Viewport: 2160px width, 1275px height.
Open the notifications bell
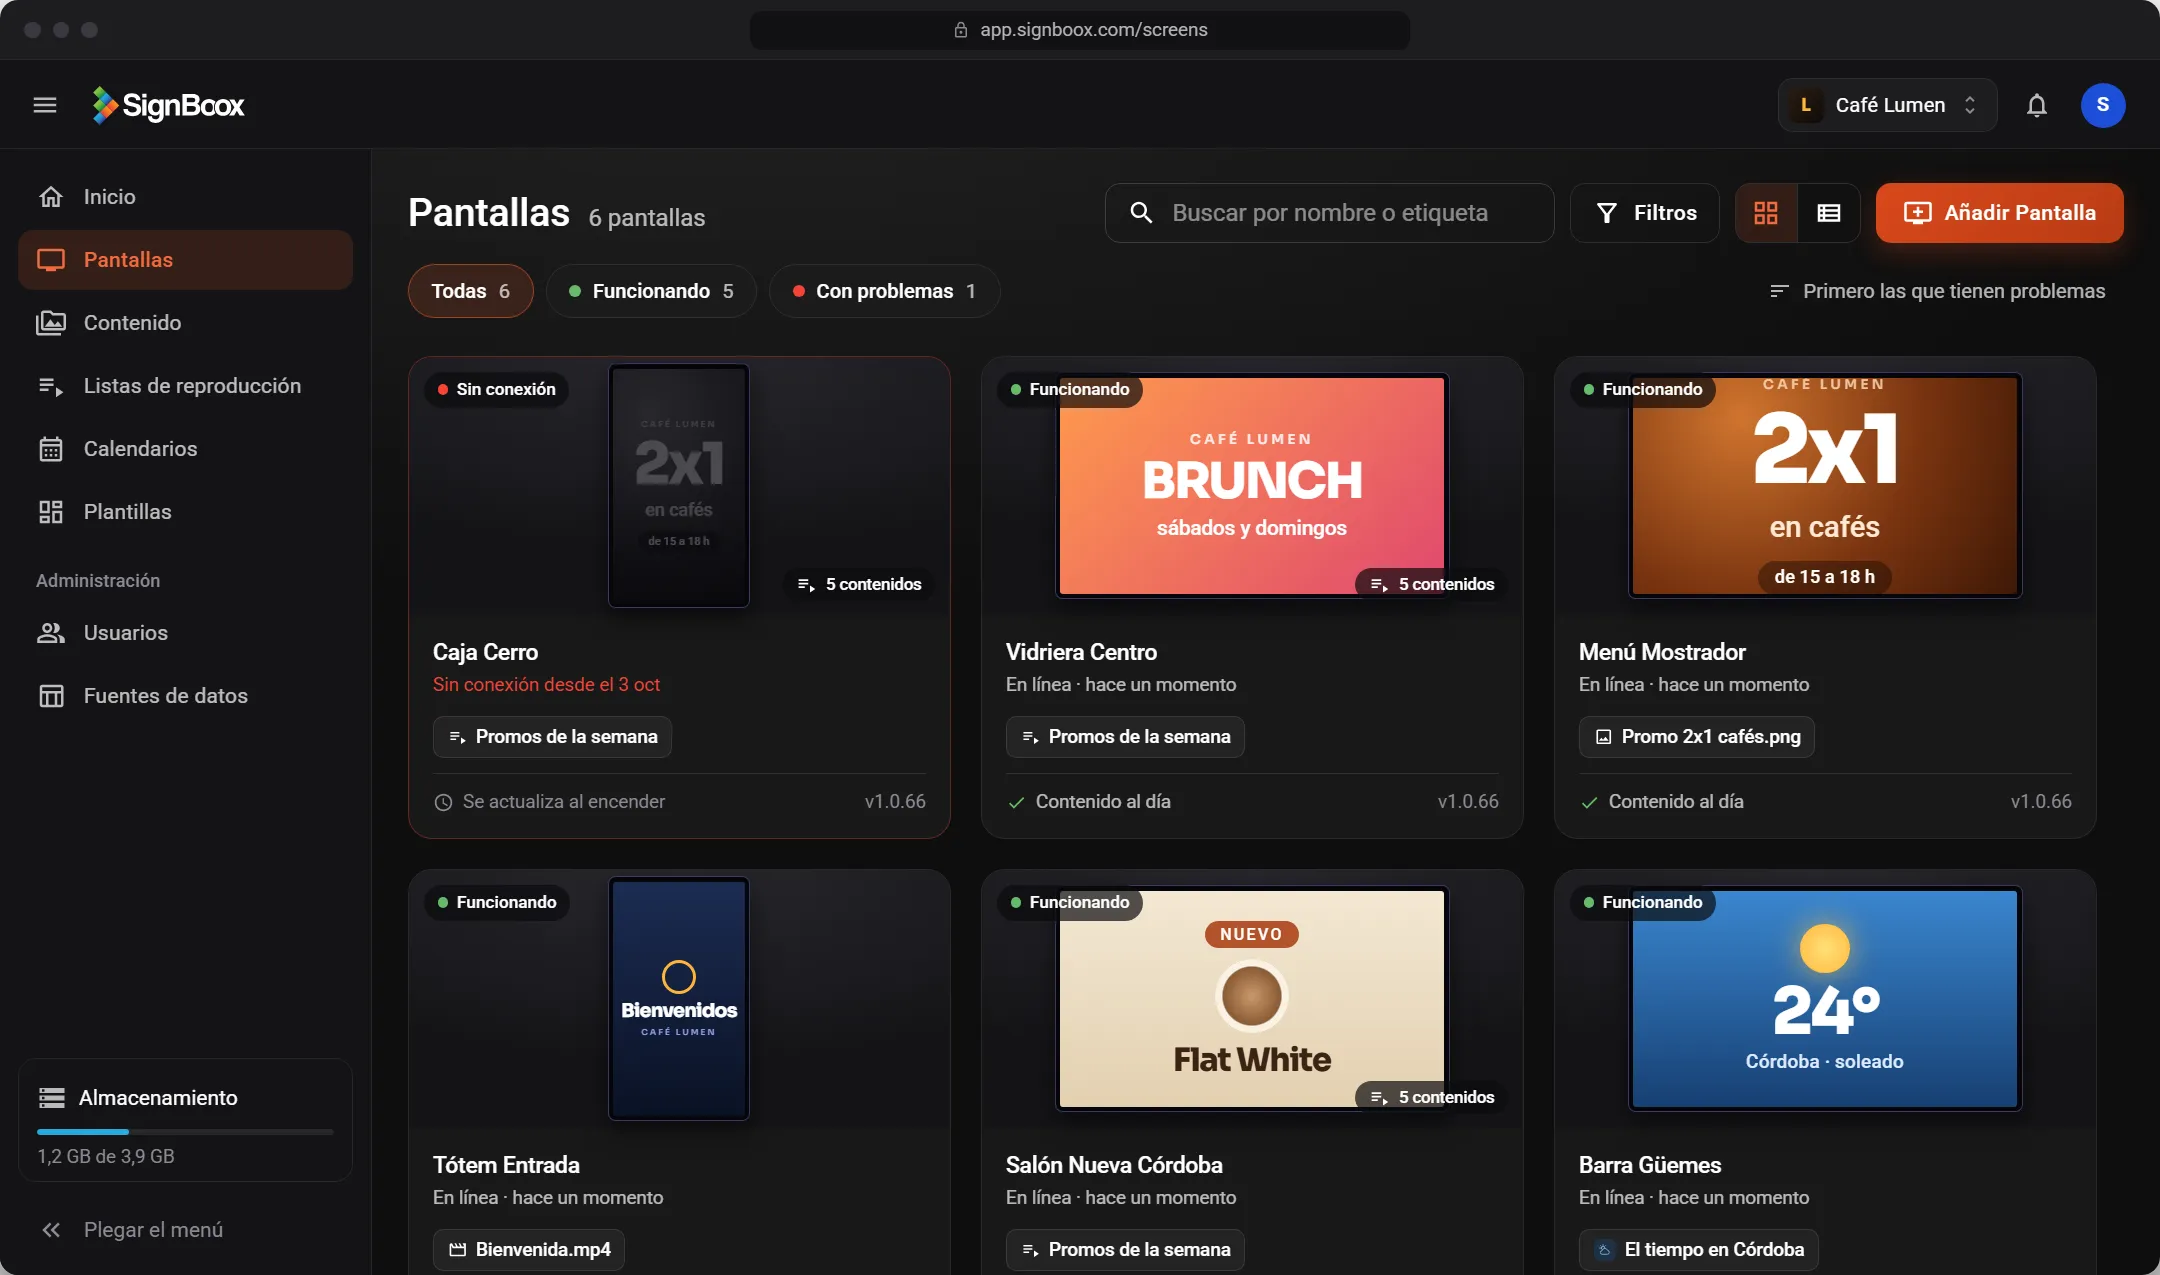pyautogui.click(x=2037, y=105)
